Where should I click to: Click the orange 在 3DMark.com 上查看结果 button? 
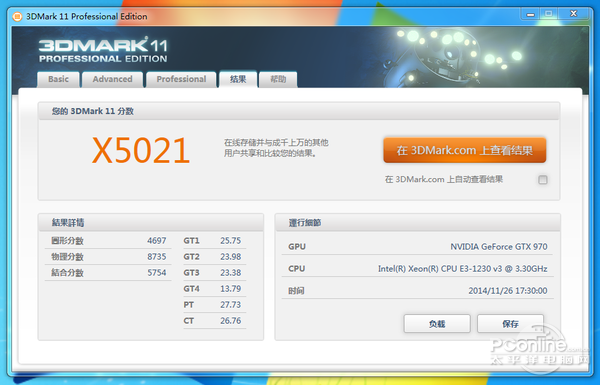(465, 150)
